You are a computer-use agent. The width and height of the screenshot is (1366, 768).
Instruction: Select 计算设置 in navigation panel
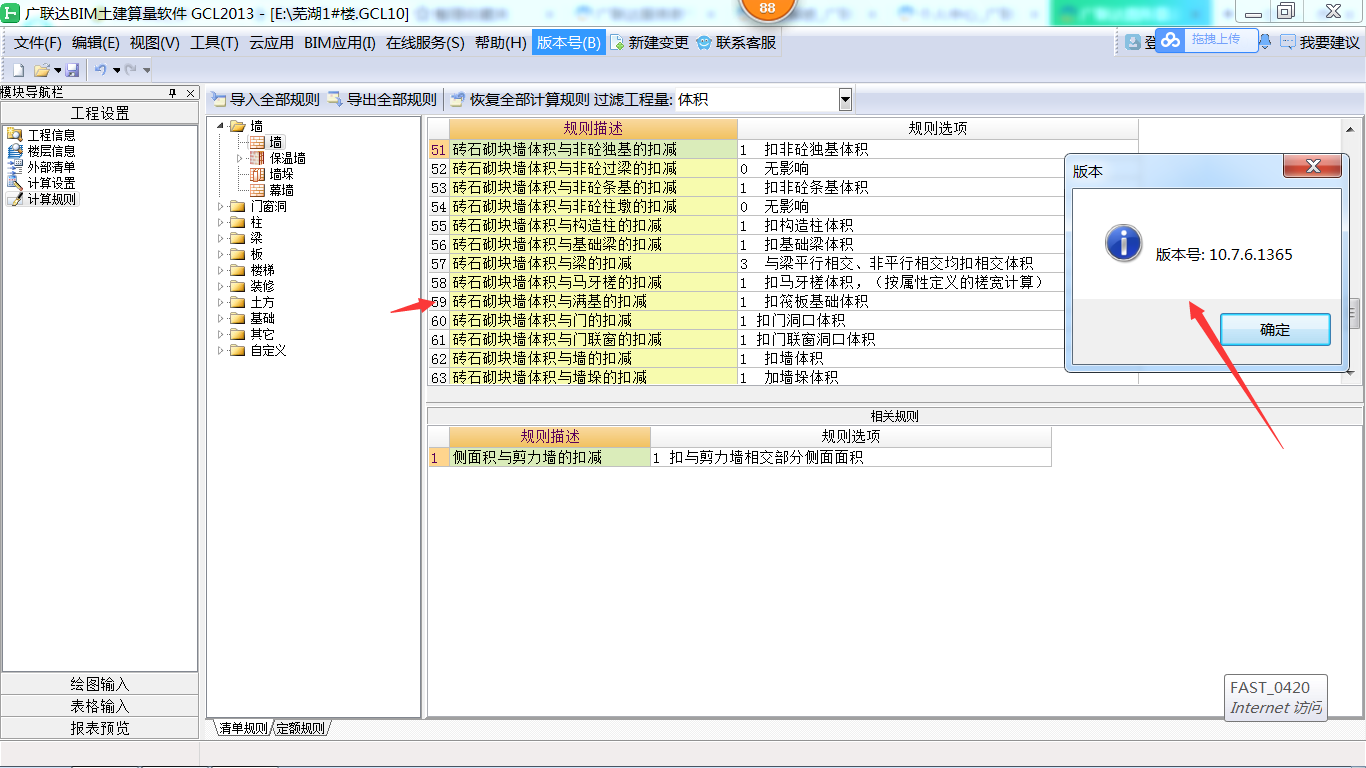[41, 183]
